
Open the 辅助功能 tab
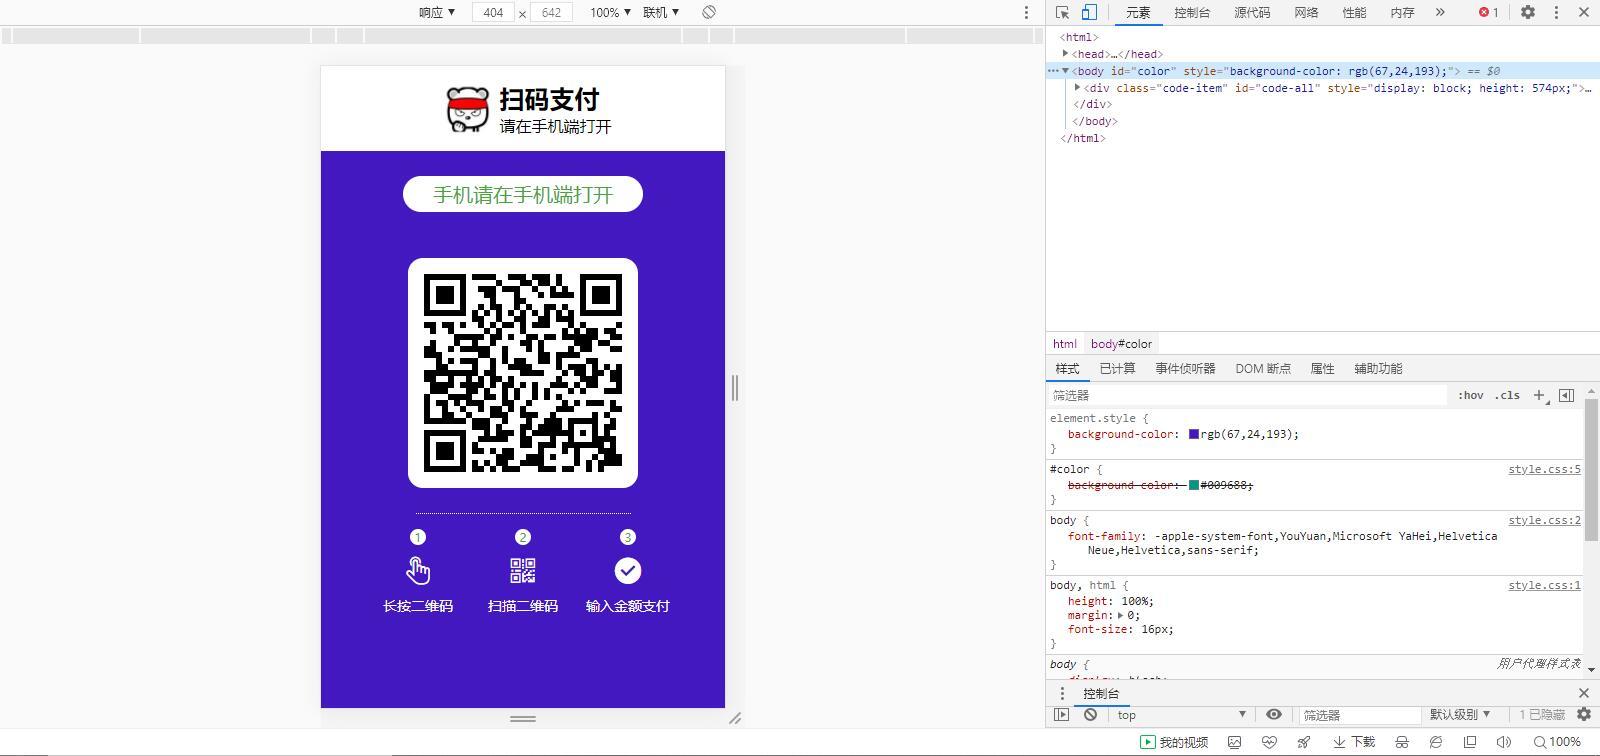pyautogui.click(x=1378, y=369)
